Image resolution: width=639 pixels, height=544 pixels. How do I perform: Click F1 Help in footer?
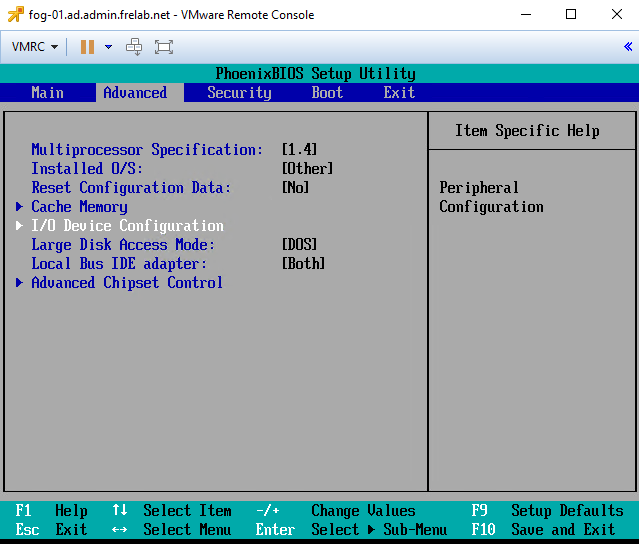pyautogui.click(x=51, y=511)
